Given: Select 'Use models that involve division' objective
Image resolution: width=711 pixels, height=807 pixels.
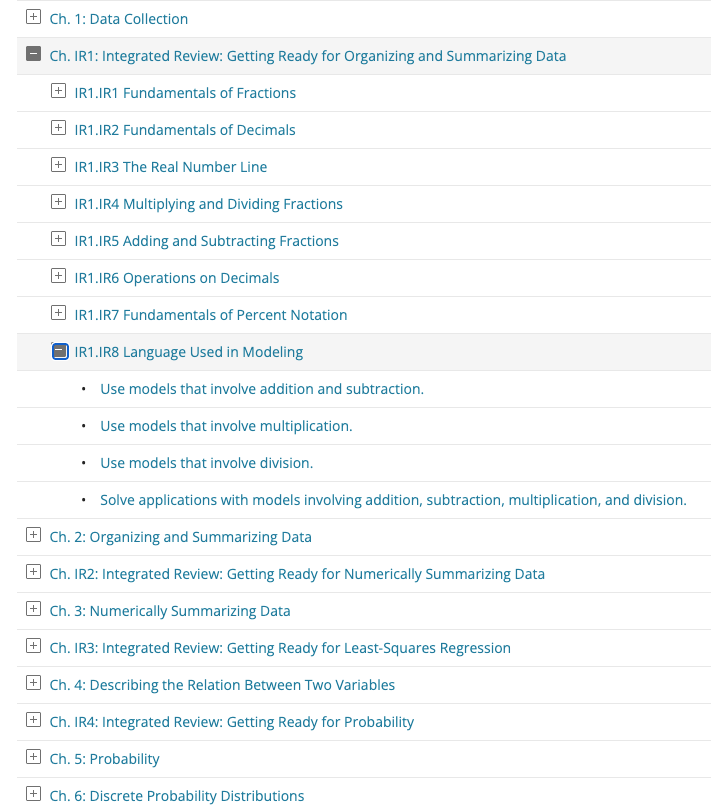Looking at the screenshot, I should pyautogui.click(x=206, y=463).
